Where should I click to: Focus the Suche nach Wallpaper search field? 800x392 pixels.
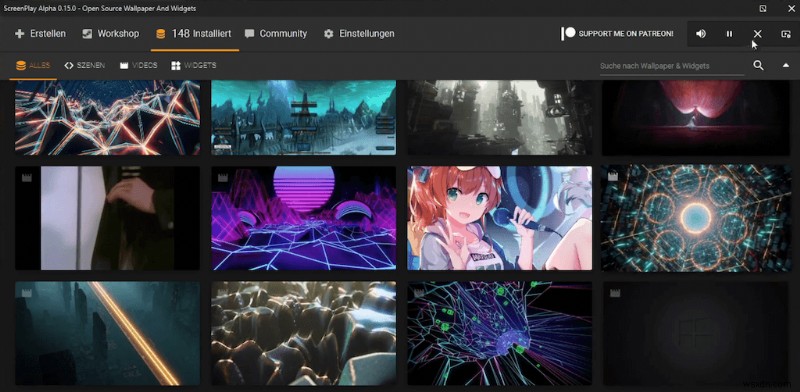coord(671,66)
